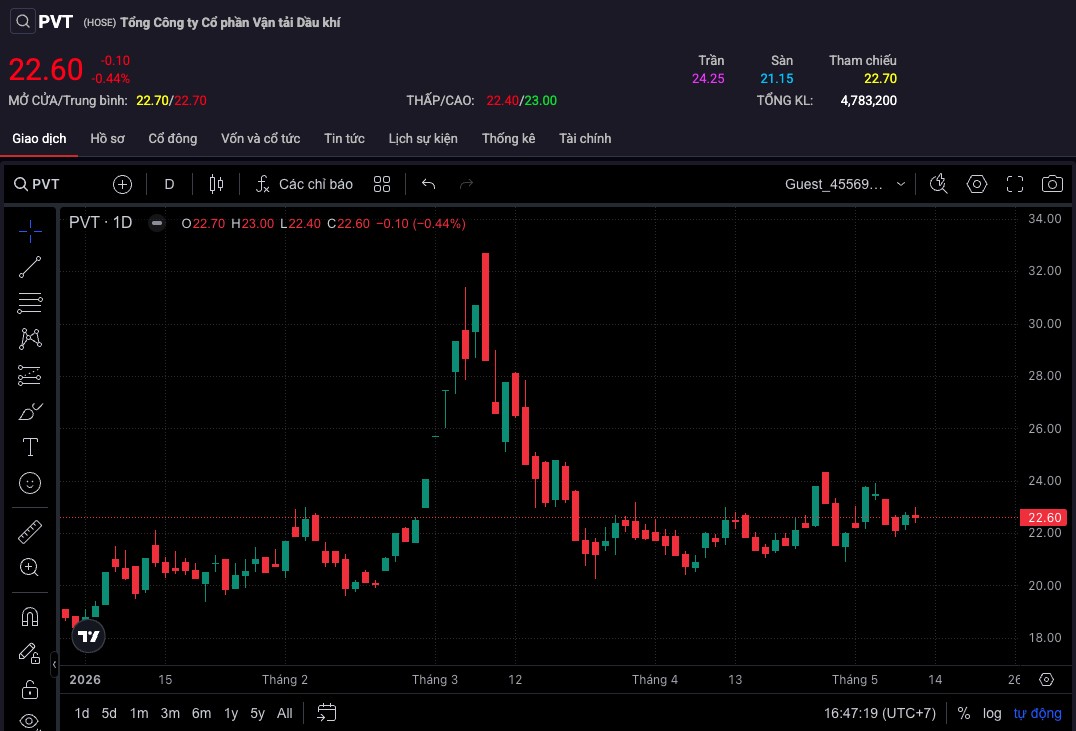The width and height of the screenshot is (1076, 731).
Task: Open chart settings hexagon icon
Action: pyautogui.click(x=976, y=184)
